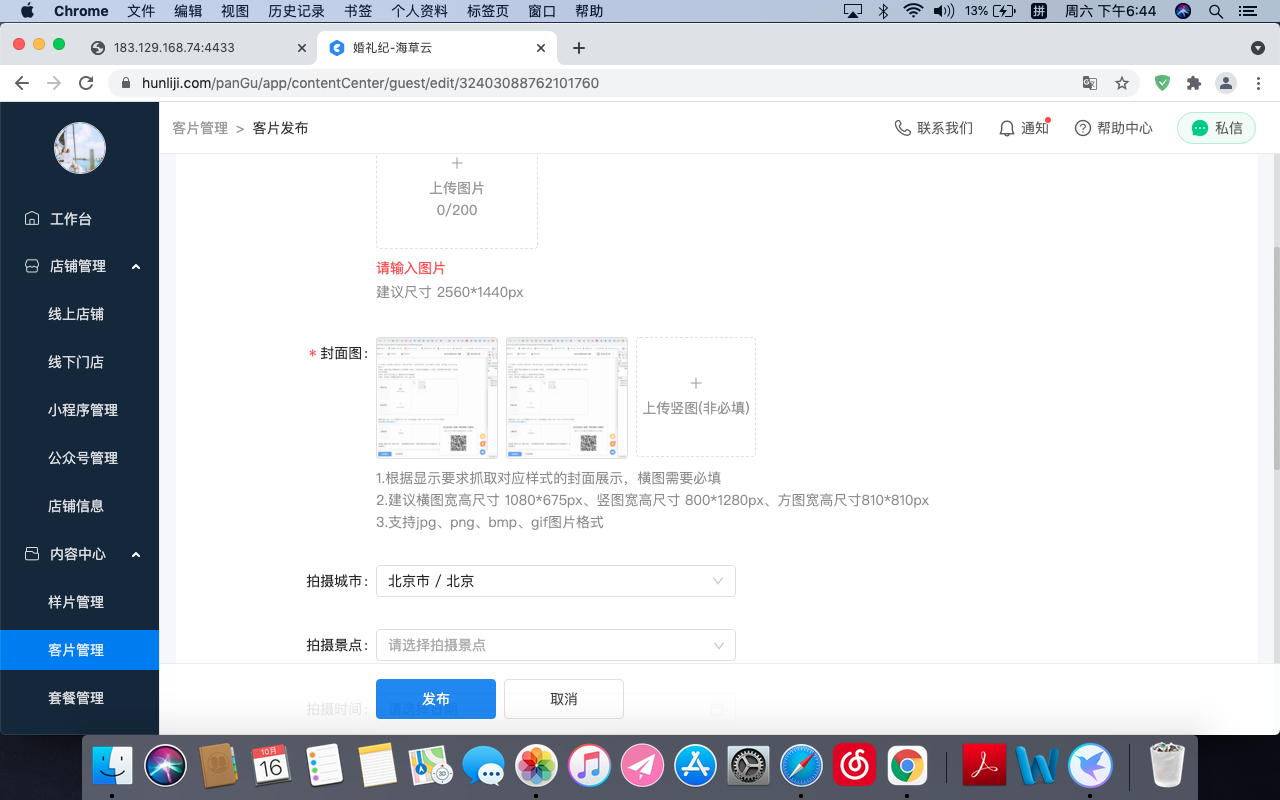The height and width of the screenshot is (800, 1280).
Task: Open 公众号管理 in sidebar
Action: click(x=83, y=458)
